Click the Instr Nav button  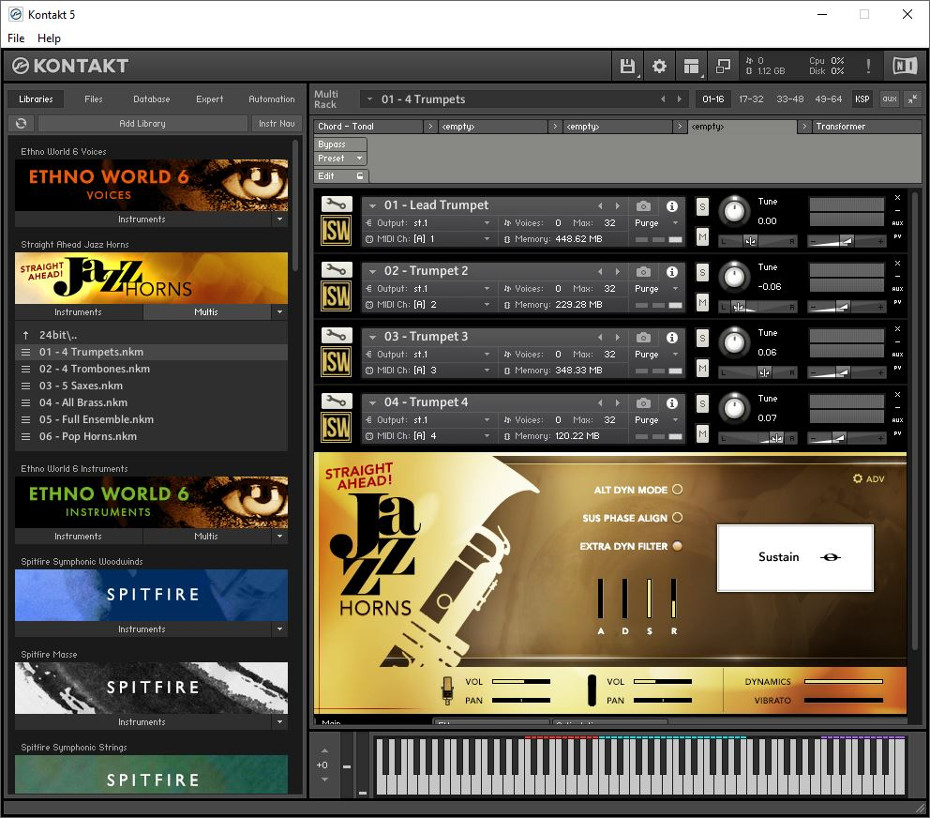[x=276, y=123]
